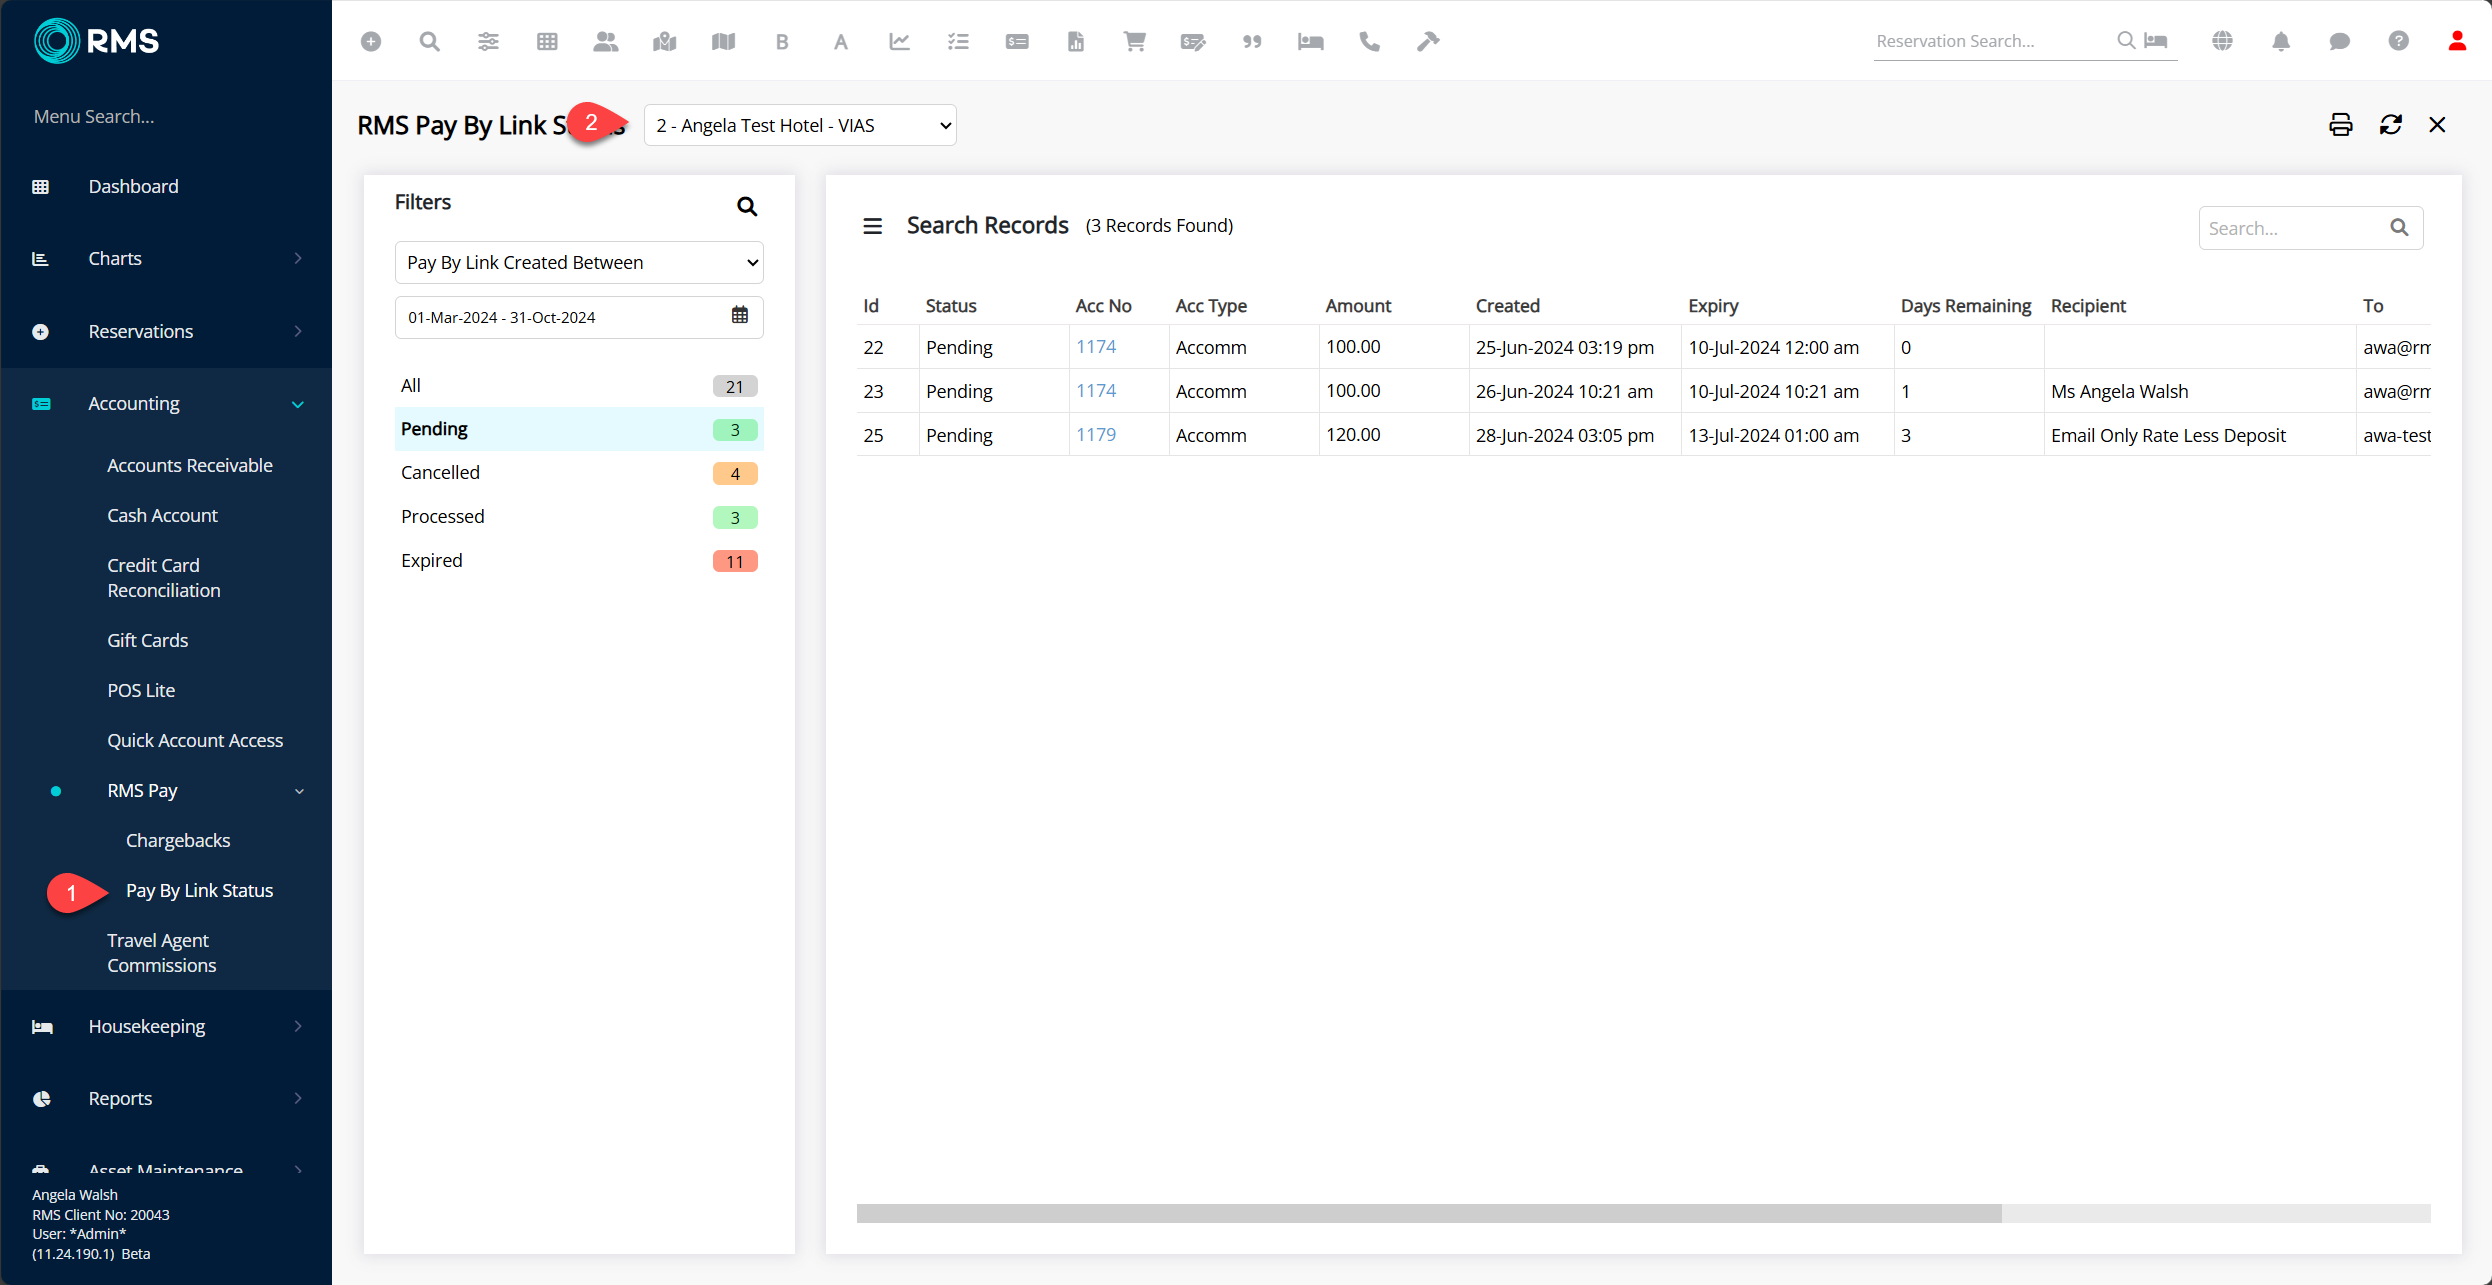Image resolution: width=2492 pixels, height=1285 pixels.
Task: Open the Search Records hamburger menu
Action: point(873,226)
